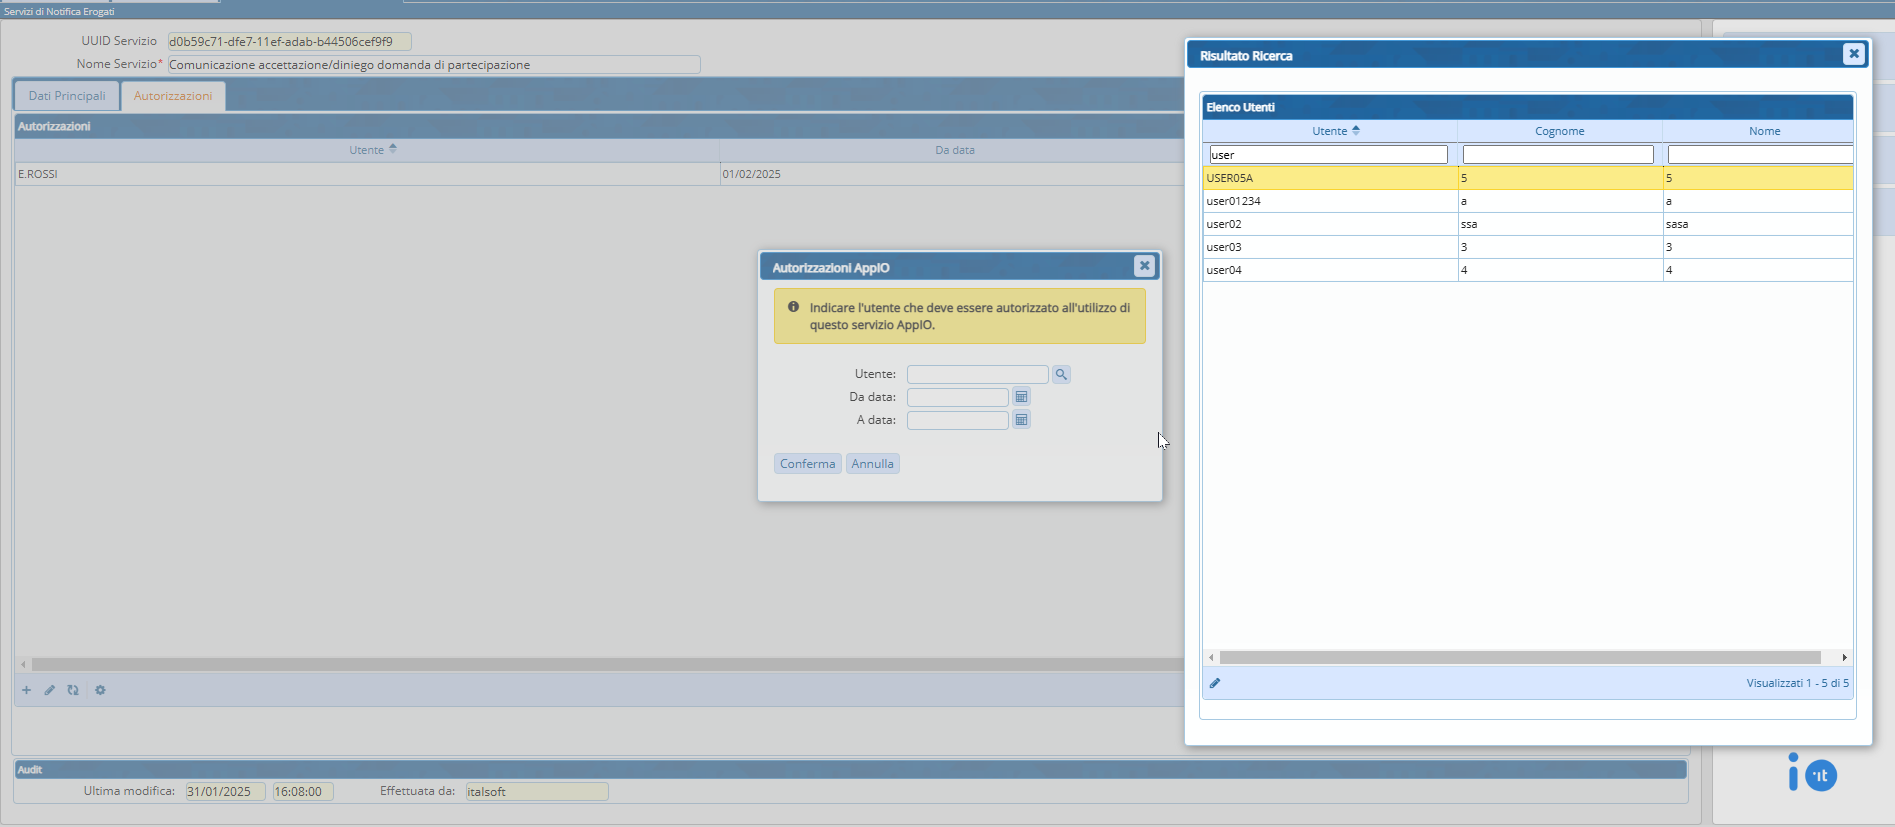Open the A data calendar picker
The height and width of the screenshot is (827, 1895).
coord(1021,420)
